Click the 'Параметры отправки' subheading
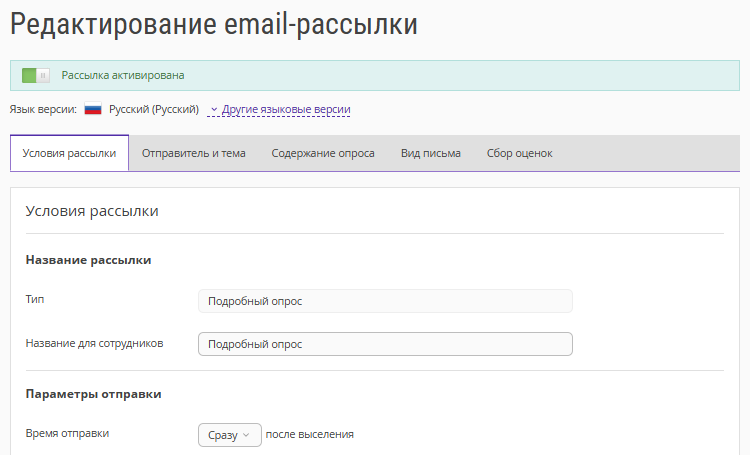The height and width of the screenshot is (455, 750). [93, 394]
